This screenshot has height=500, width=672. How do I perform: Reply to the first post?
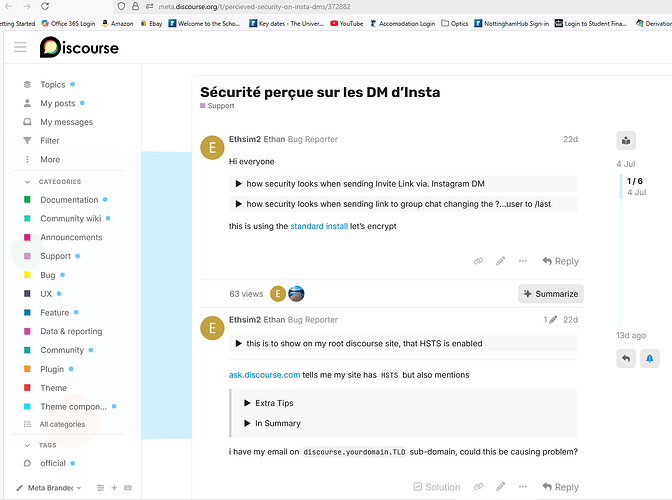pos(561,261)
